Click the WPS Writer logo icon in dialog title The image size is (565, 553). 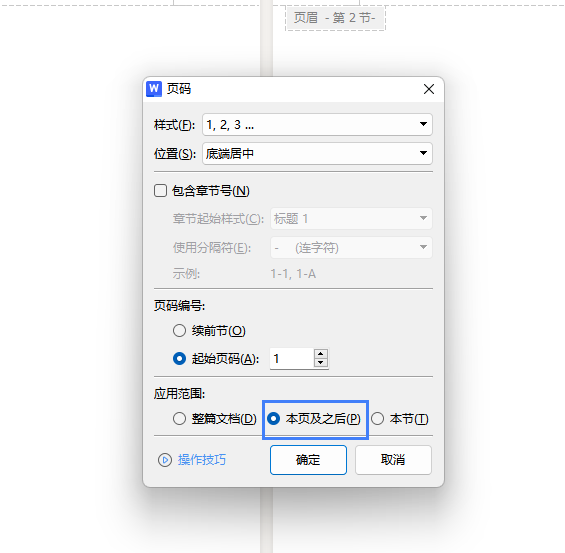[154, 89]
